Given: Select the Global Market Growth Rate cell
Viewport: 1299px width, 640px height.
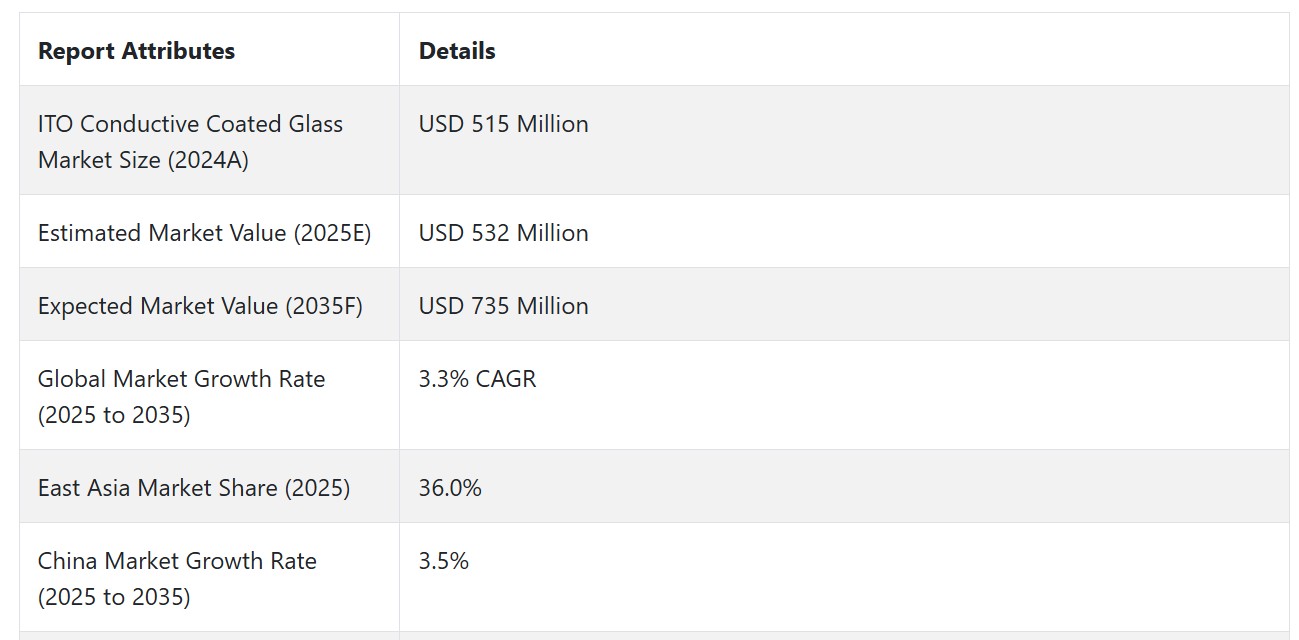Looking at the screenshot, I should point(209,395).
